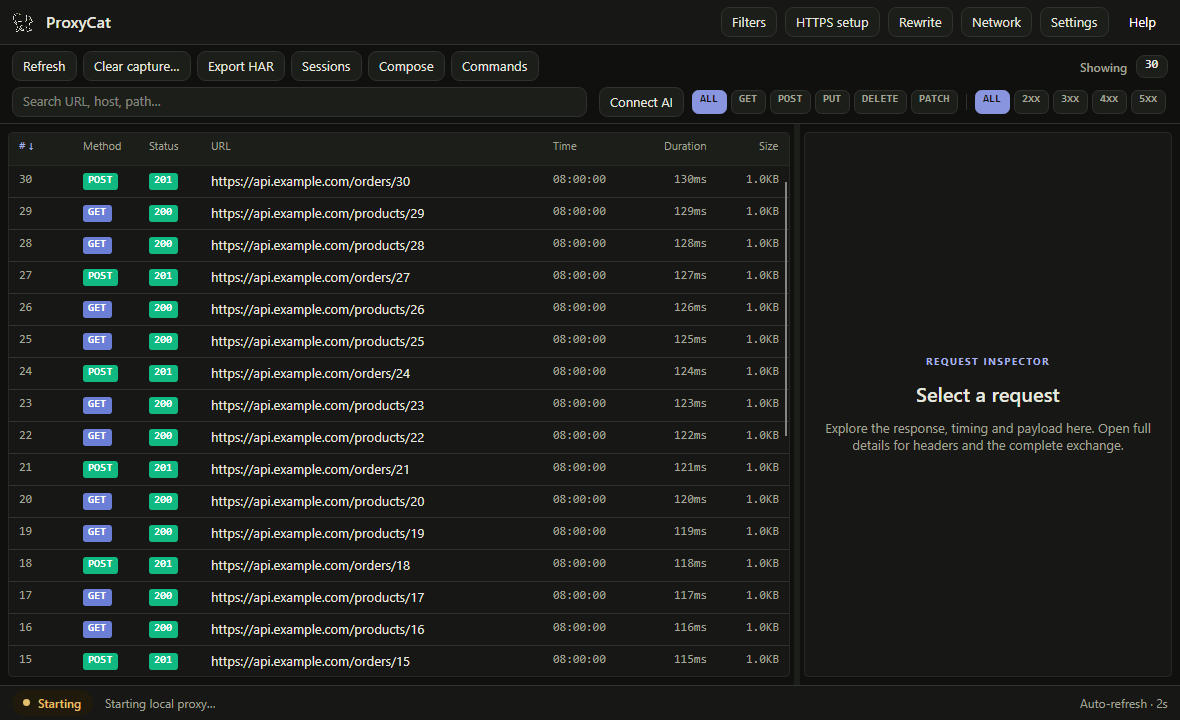This screenshot has width=1180, height=720.
Task: Click the GET badge in row 23
Action: click(x=97, y=405)
